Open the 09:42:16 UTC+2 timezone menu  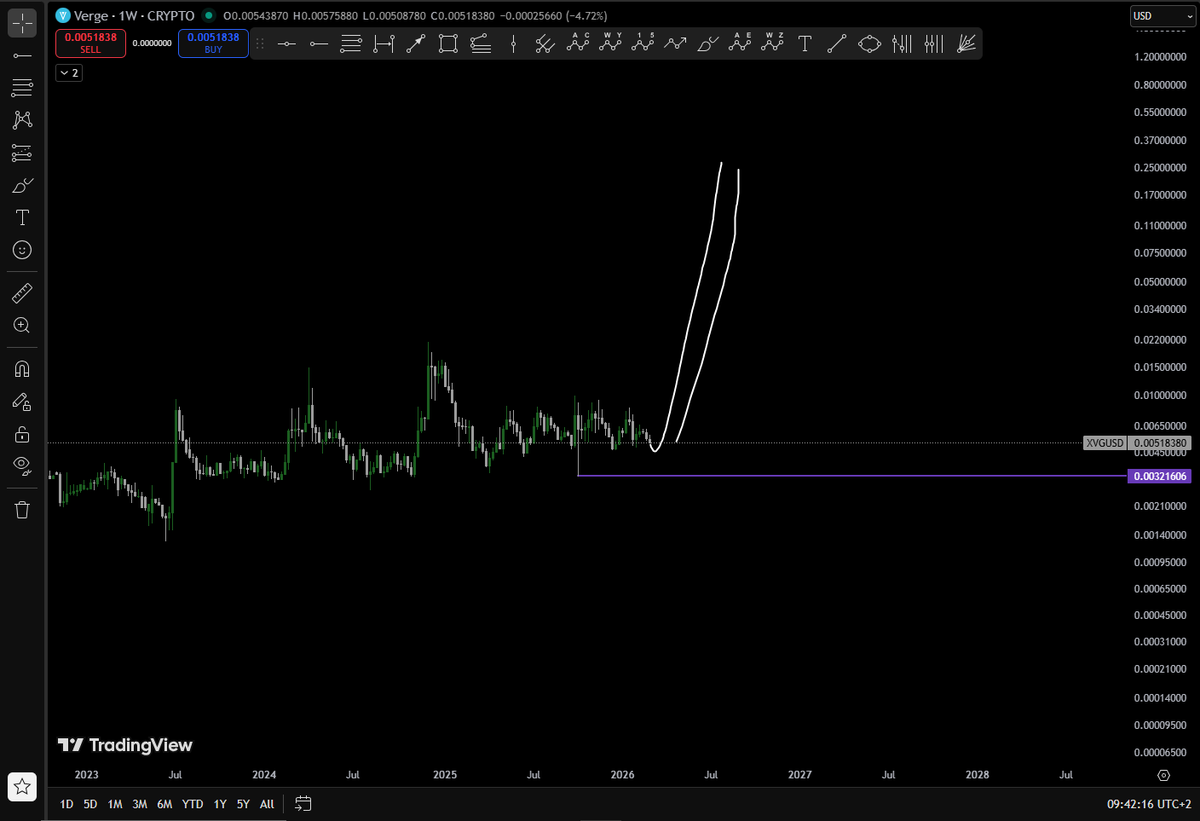click(x=1150, y=804)
